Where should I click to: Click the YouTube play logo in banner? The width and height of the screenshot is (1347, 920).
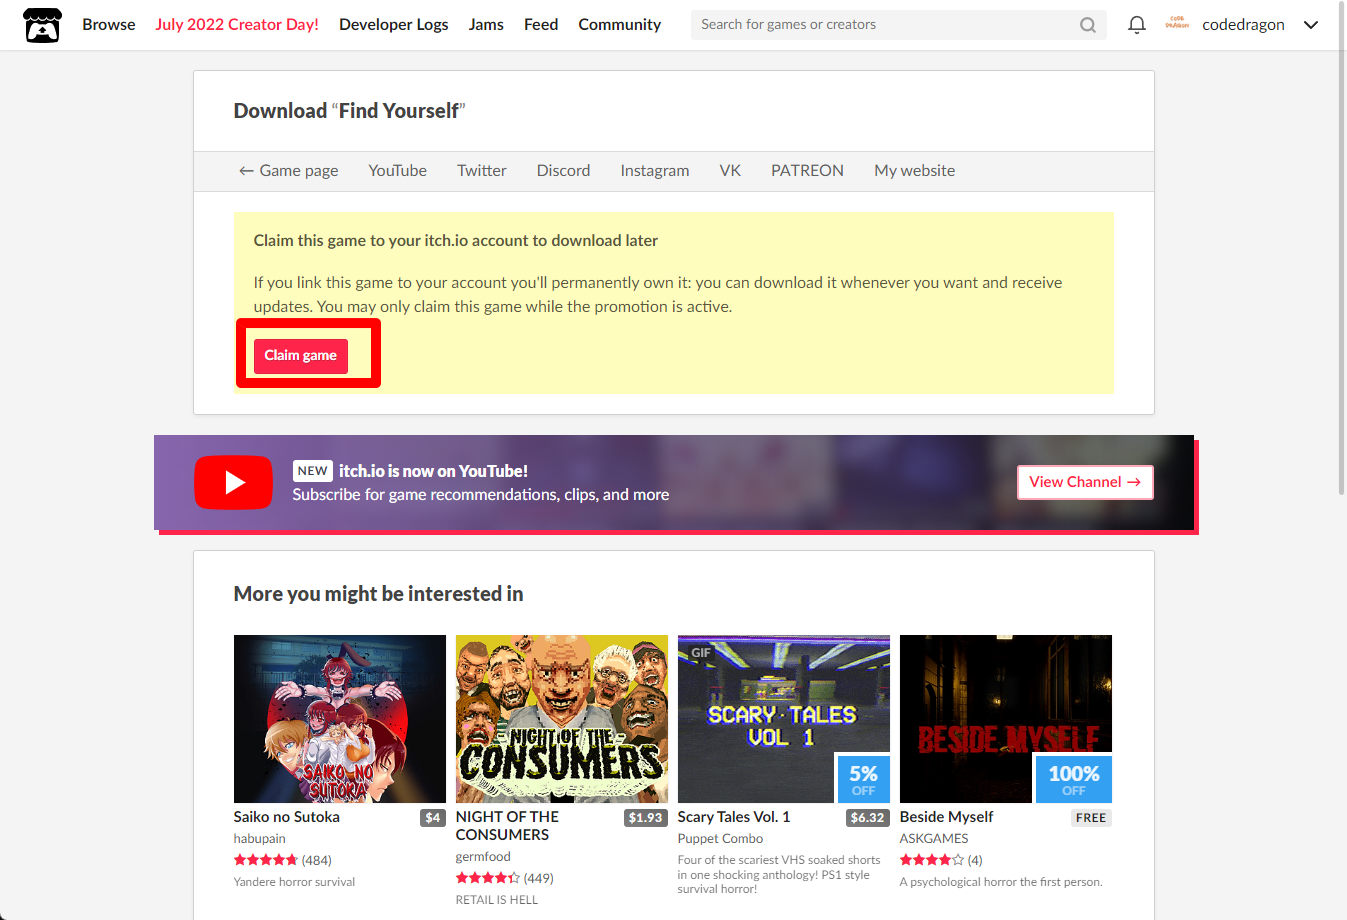tap(233, 483)
